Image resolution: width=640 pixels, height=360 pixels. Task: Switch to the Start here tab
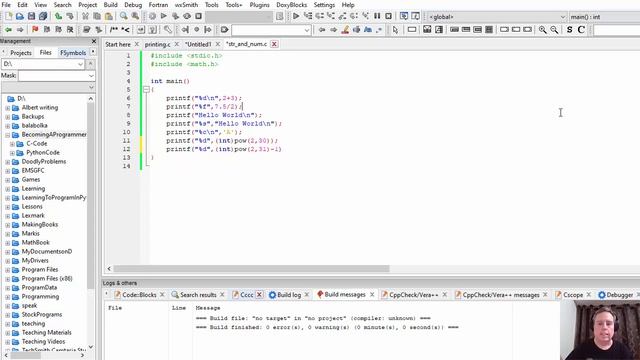(118, 44)
